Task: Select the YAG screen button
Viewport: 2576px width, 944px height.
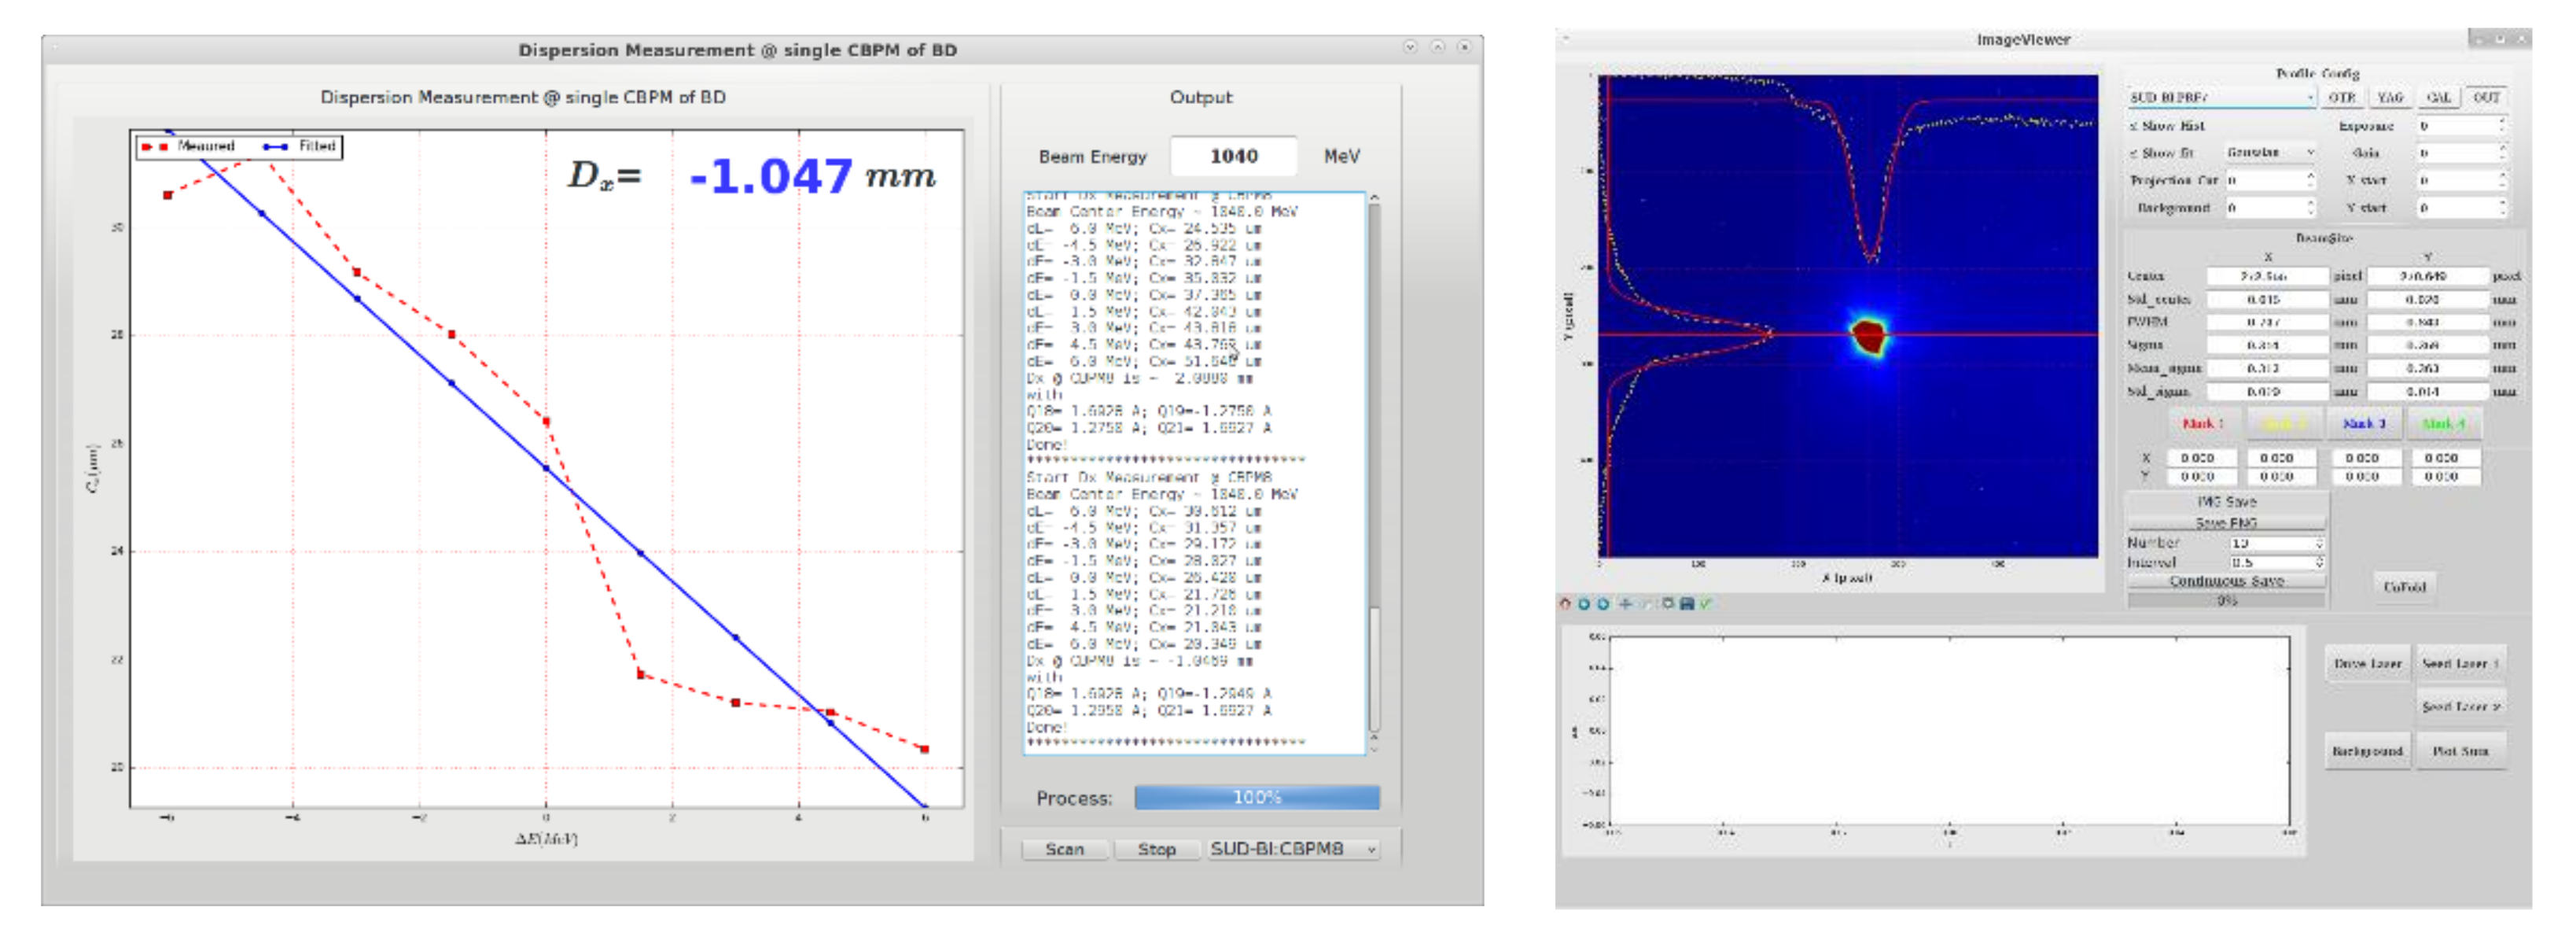Action: click(x=2390, y=97)
